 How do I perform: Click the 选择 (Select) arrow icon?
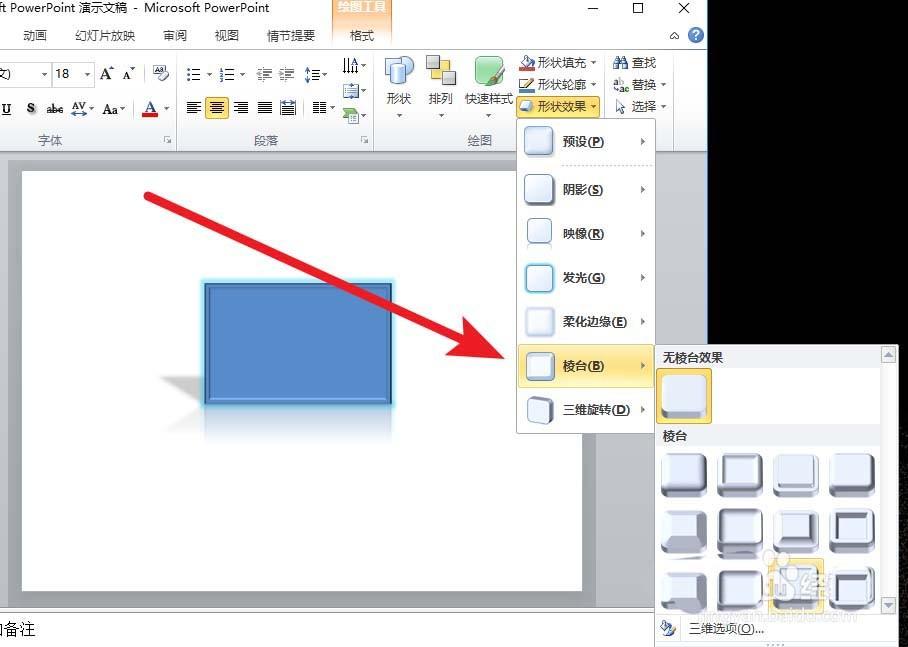coord(620,106)
